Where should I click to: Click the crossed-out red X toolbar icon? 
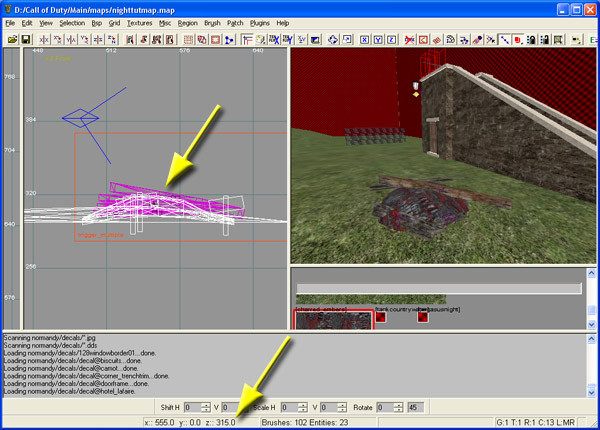(x=409, y=39)
